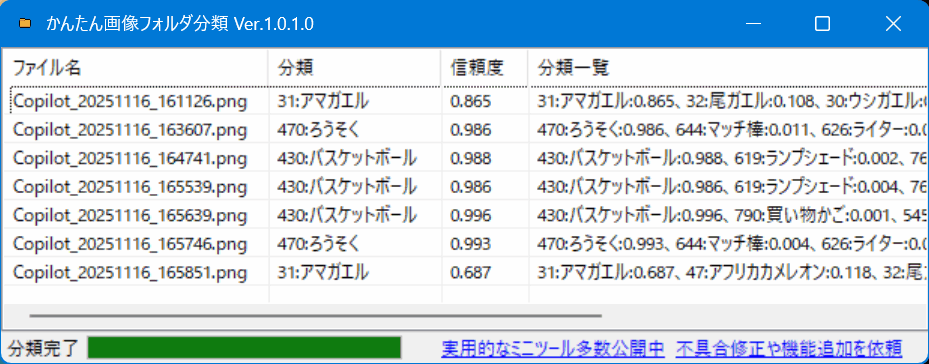The height and width of the screenshot is (364, 929).
Task: Click confidence value 0.986 in 165539 row
Action: (470, 187)
